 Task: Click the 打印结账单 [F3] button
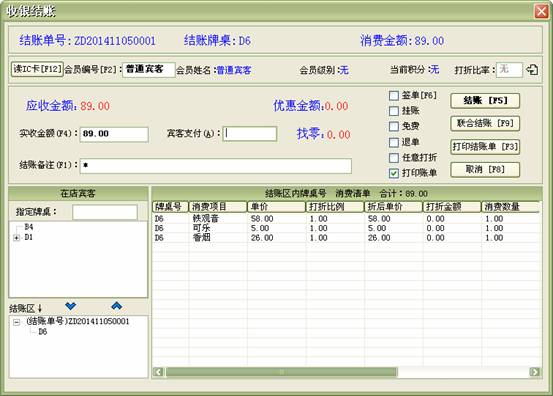[x=485, y=147]
